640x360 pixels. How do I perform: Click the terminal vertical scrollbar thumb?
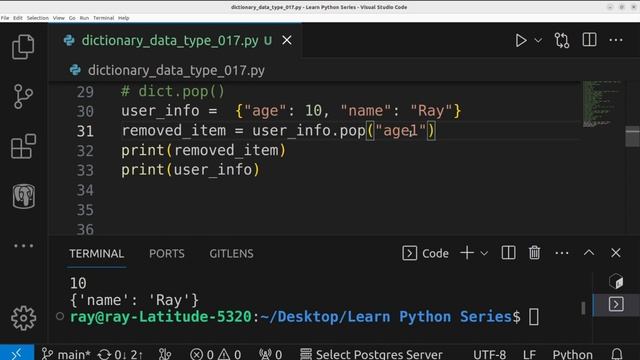pos(584,308)
